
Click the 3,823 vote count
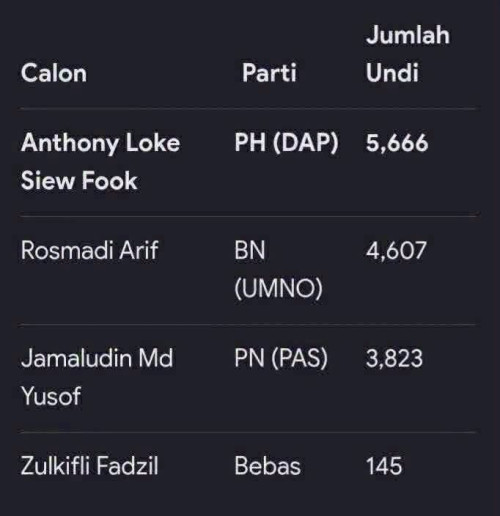394,358
